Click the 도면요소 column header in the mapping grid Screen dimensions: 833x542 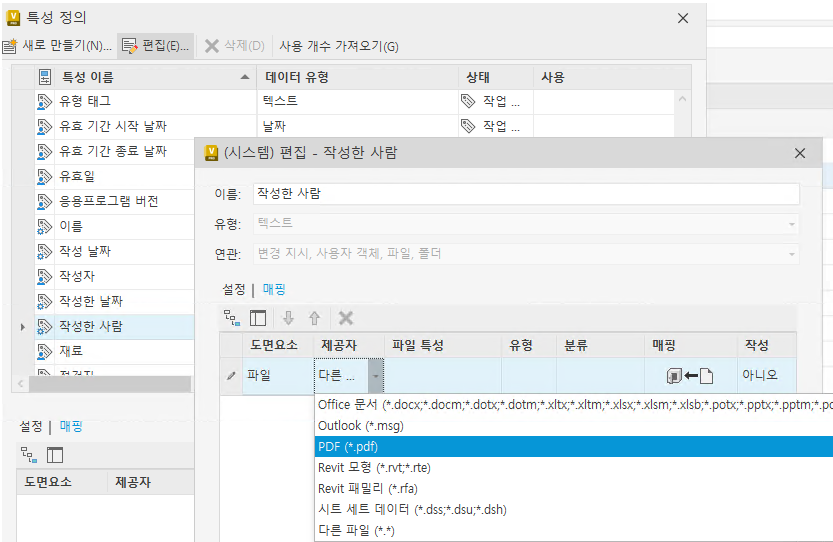click(278, 345)
